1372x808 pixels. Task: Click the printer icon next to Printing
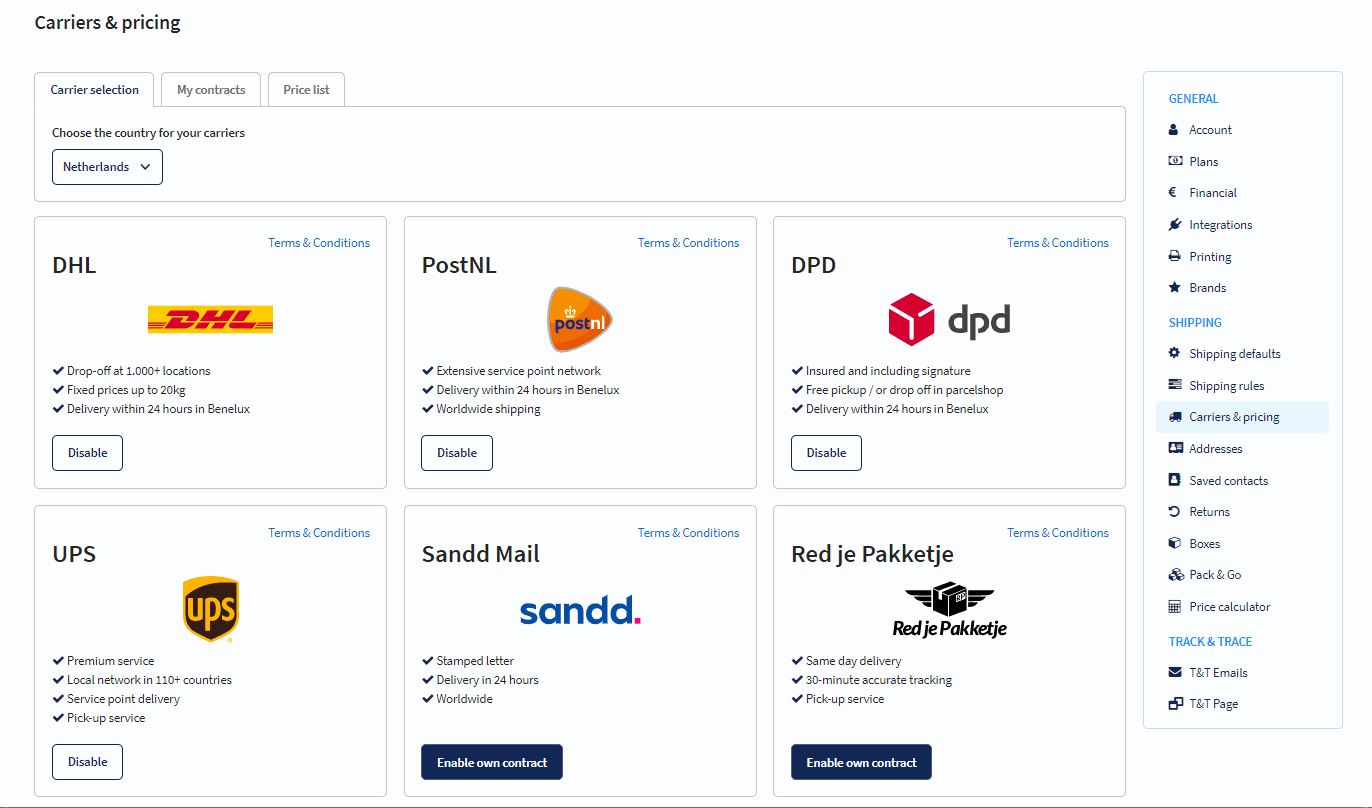[1175, 256]
